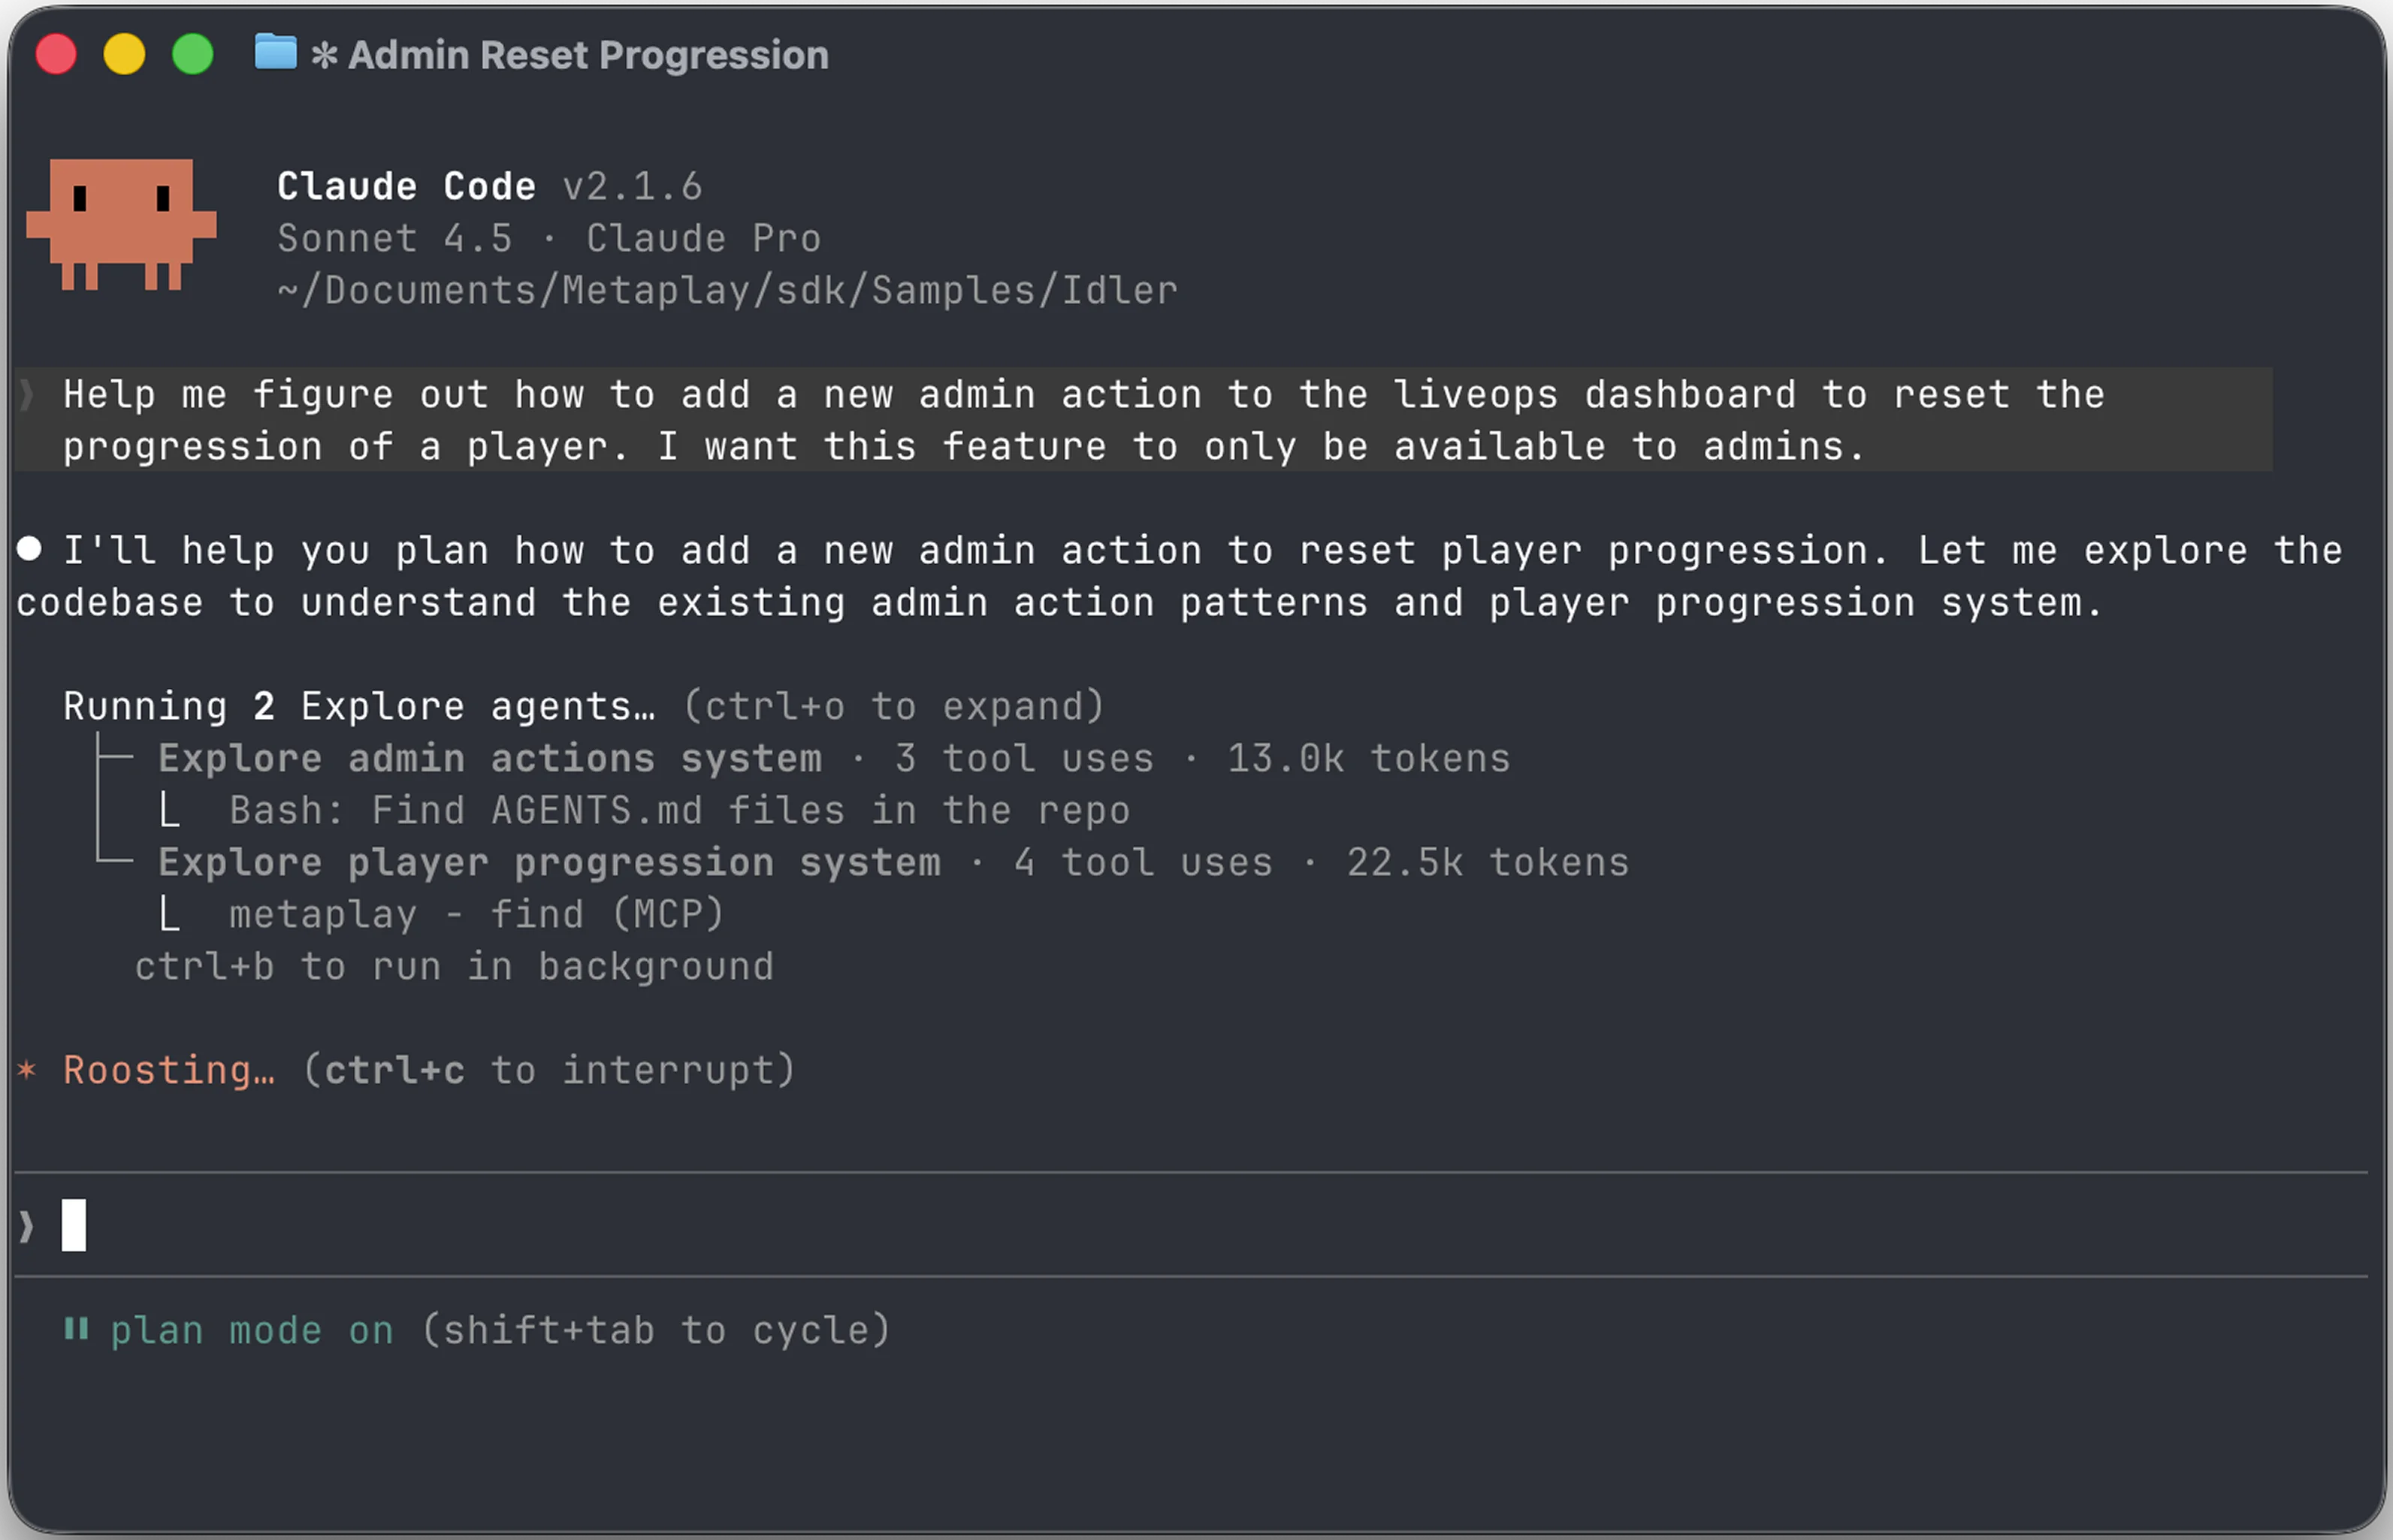Click the orange bullet before the assistant response
Screen dimensions: 2393x1540
(30, 548)
